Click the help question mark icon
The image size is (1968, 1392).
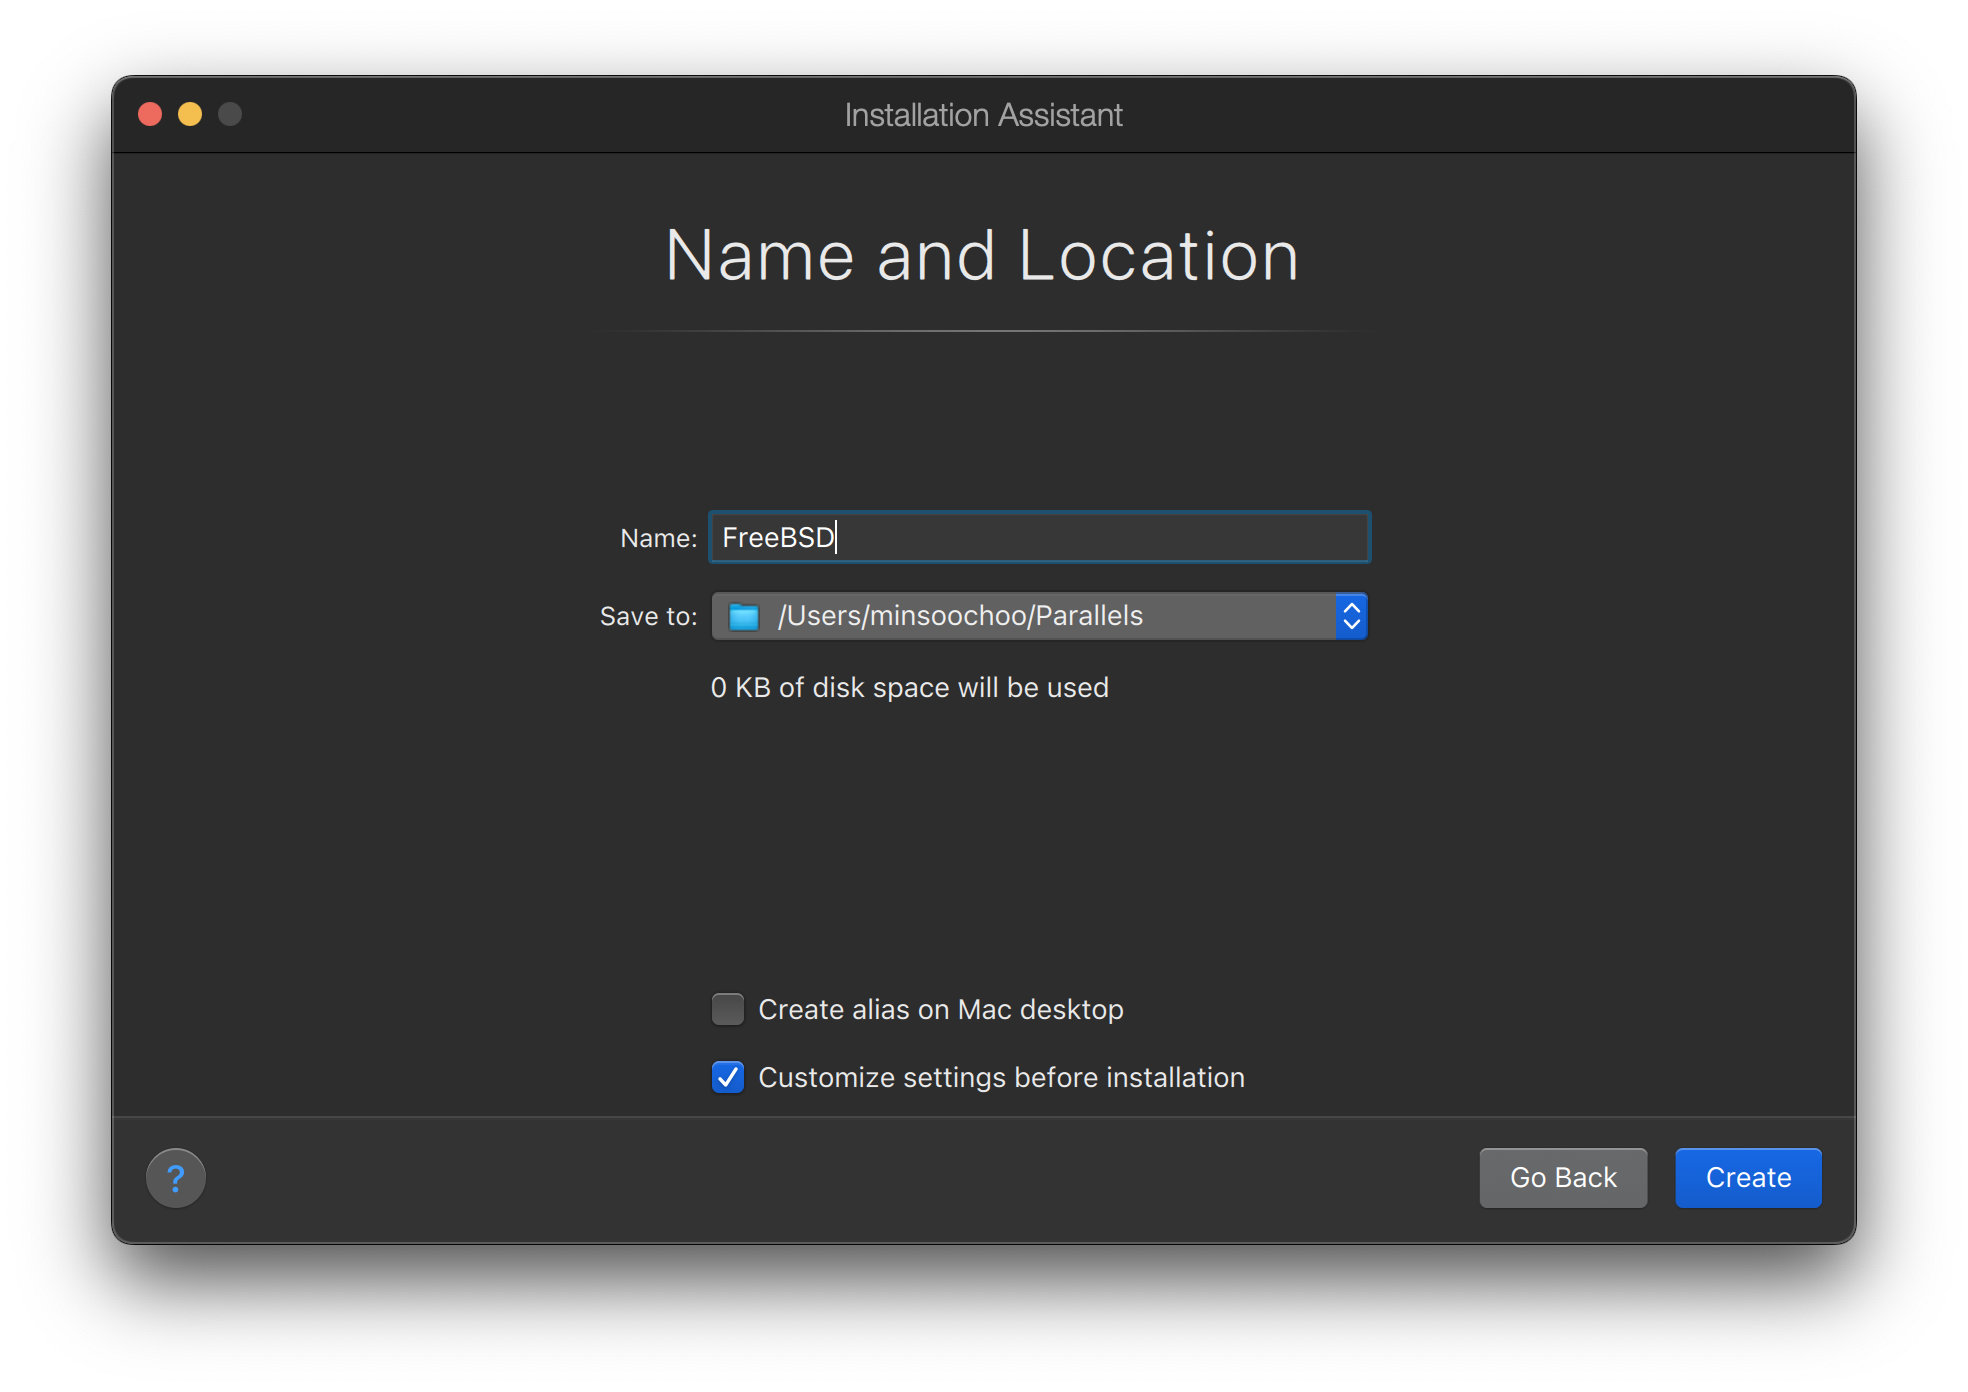coord(176,1178)
